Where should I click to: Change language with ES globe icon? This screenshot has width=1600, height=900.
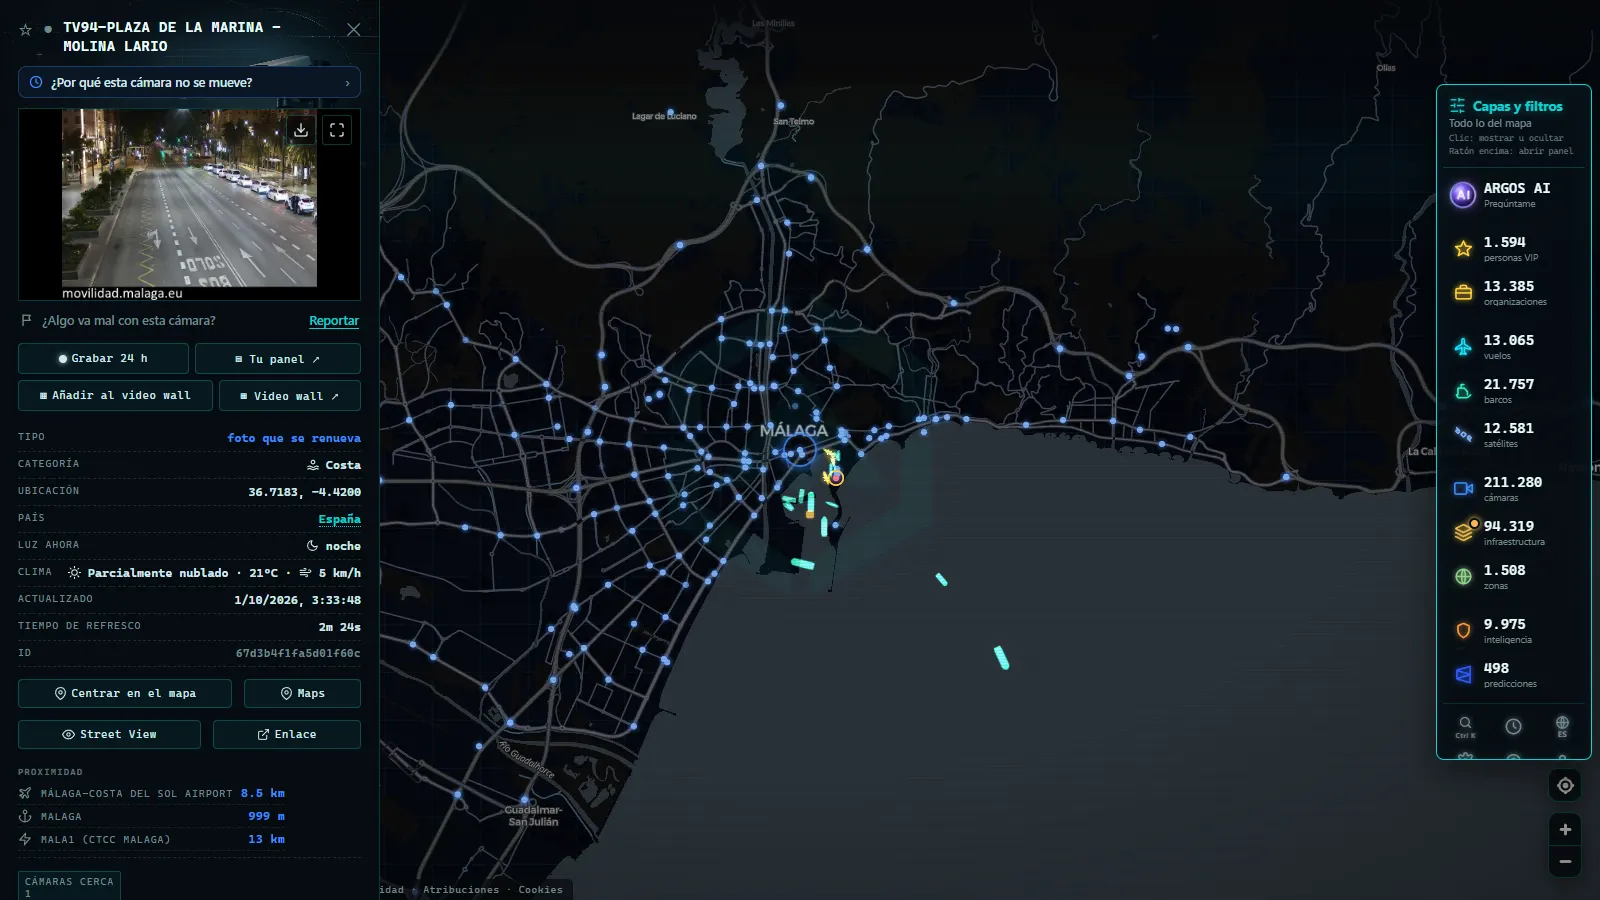(x=1562, y=726)
